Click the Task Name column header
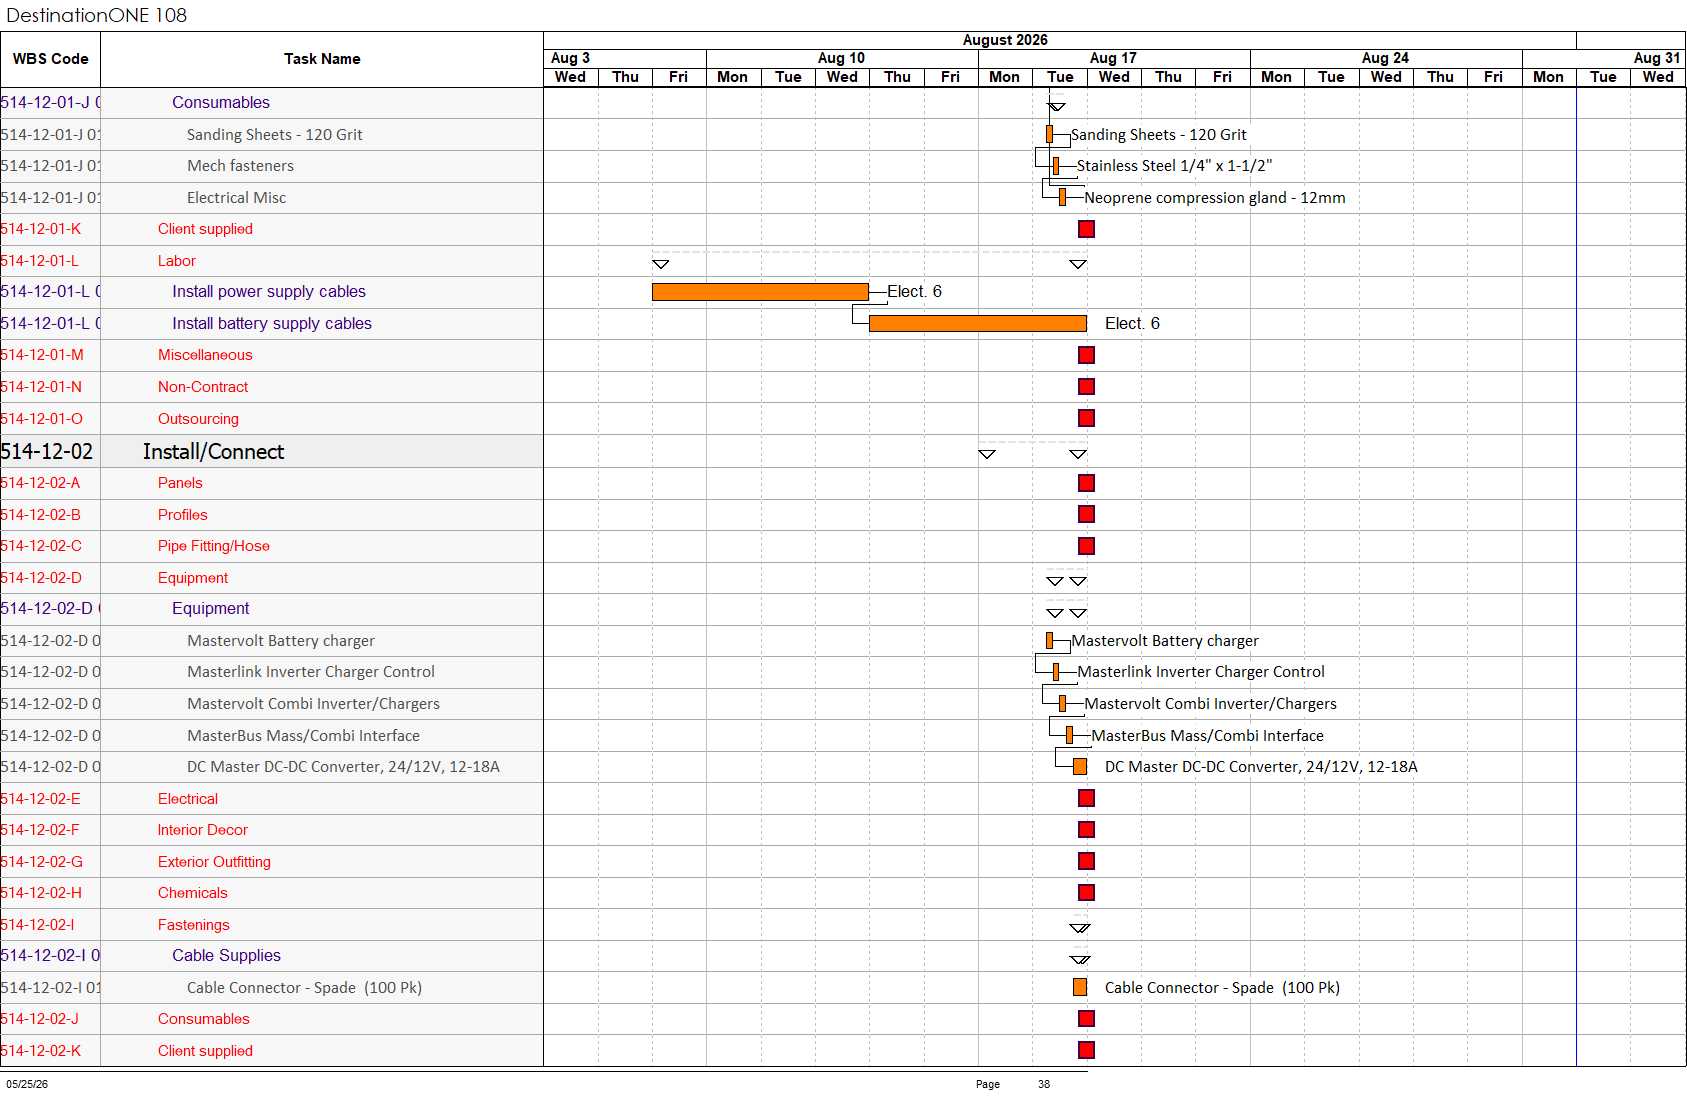Image resolution: width=1687 pixels, height=1097 pixels. [322, 59]
